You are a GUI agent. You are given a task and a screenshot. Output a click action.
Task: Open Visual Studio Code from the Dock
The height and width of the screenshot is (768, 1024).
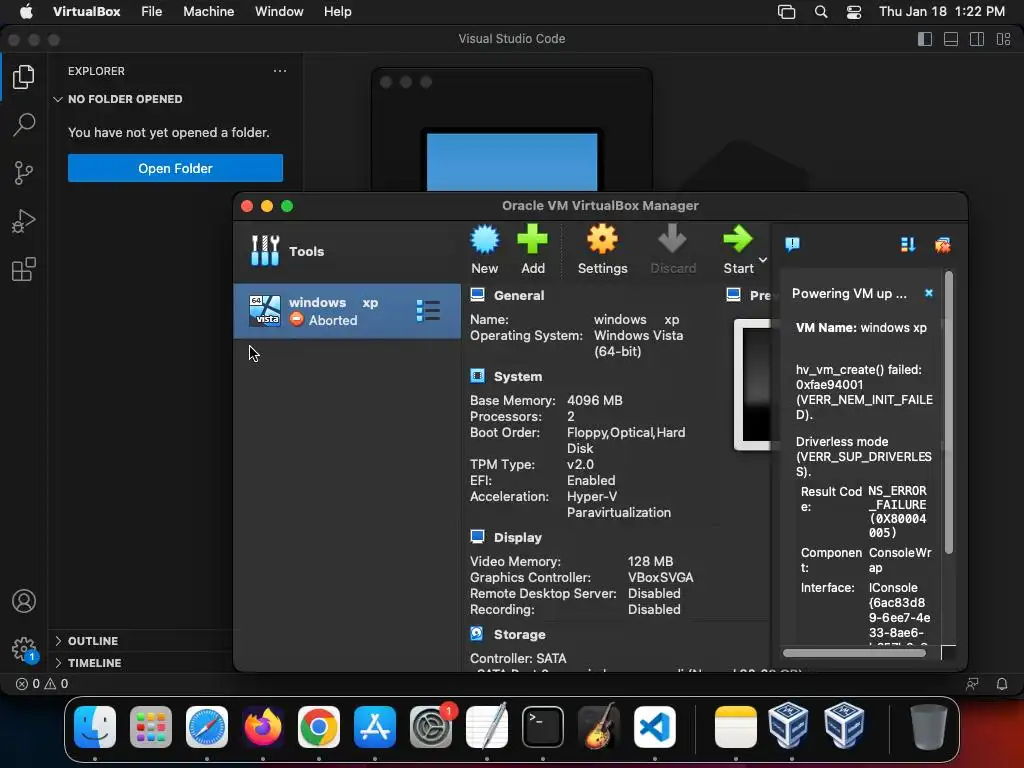654,727
